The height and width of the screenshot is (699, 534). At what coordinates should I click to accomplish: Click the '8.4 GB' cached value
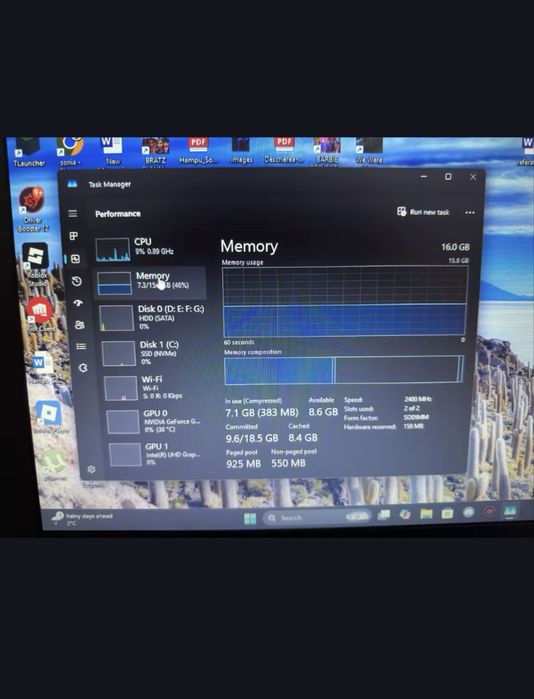coord(303,437)
